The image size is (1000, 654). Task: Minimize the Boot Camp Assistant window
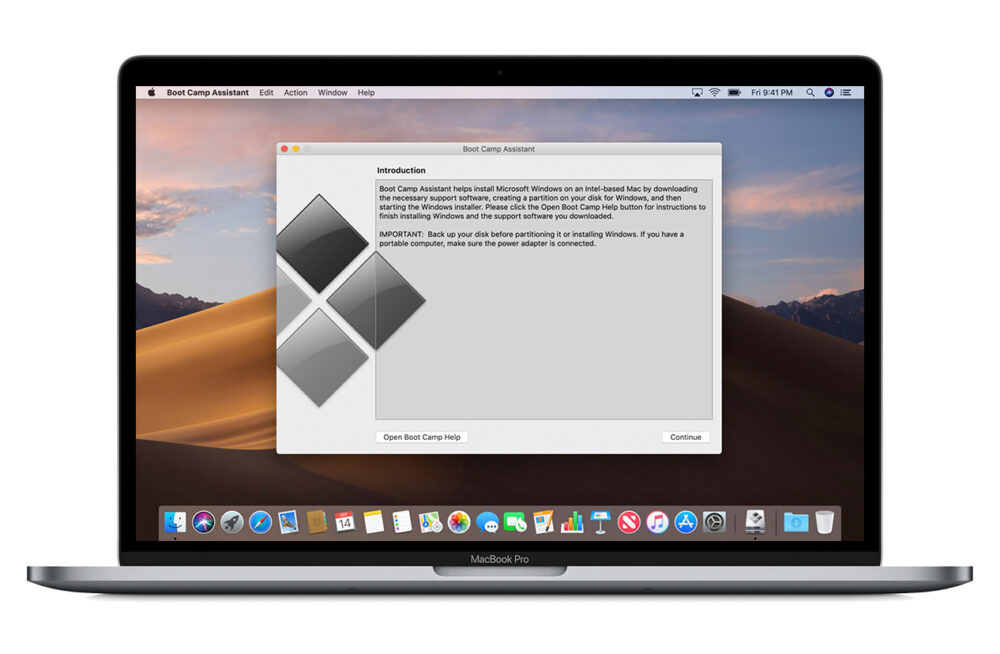[296, 149]
